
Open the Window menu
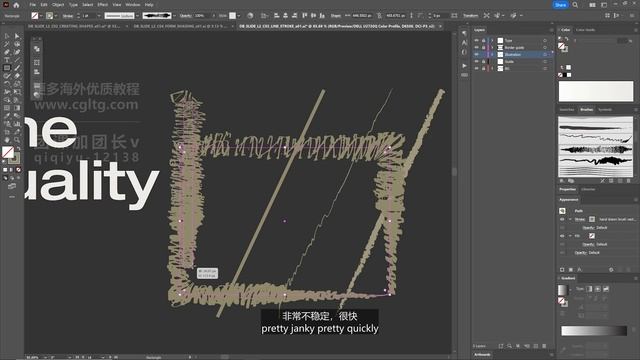[133, 5]
